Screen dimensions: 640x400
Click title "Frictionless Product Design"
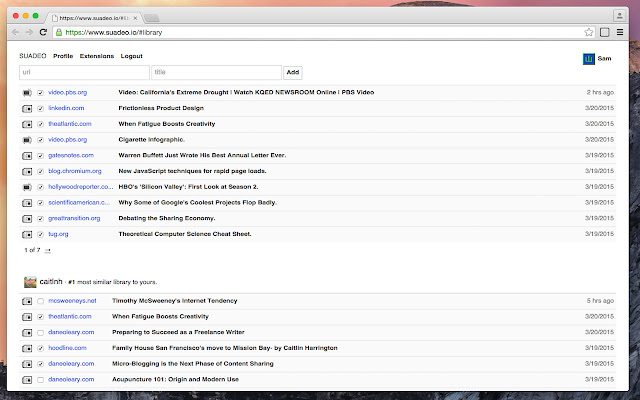(161, 108)
